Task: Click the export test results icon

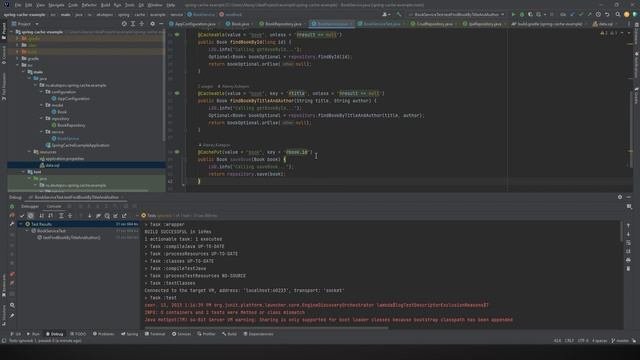Action: pyautogui.click(x=124, y=216)
